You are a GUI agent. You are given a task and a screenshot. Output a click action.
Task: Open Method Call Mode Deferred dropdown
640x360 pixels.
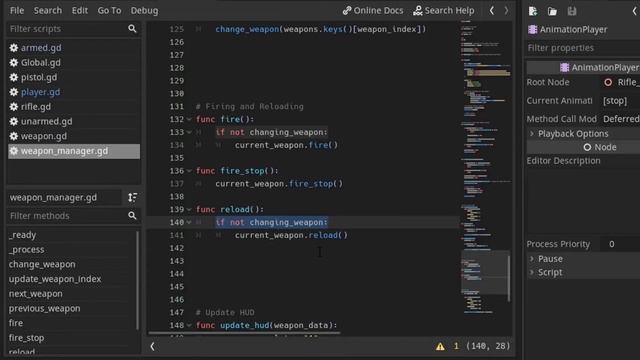pos(621,119)
